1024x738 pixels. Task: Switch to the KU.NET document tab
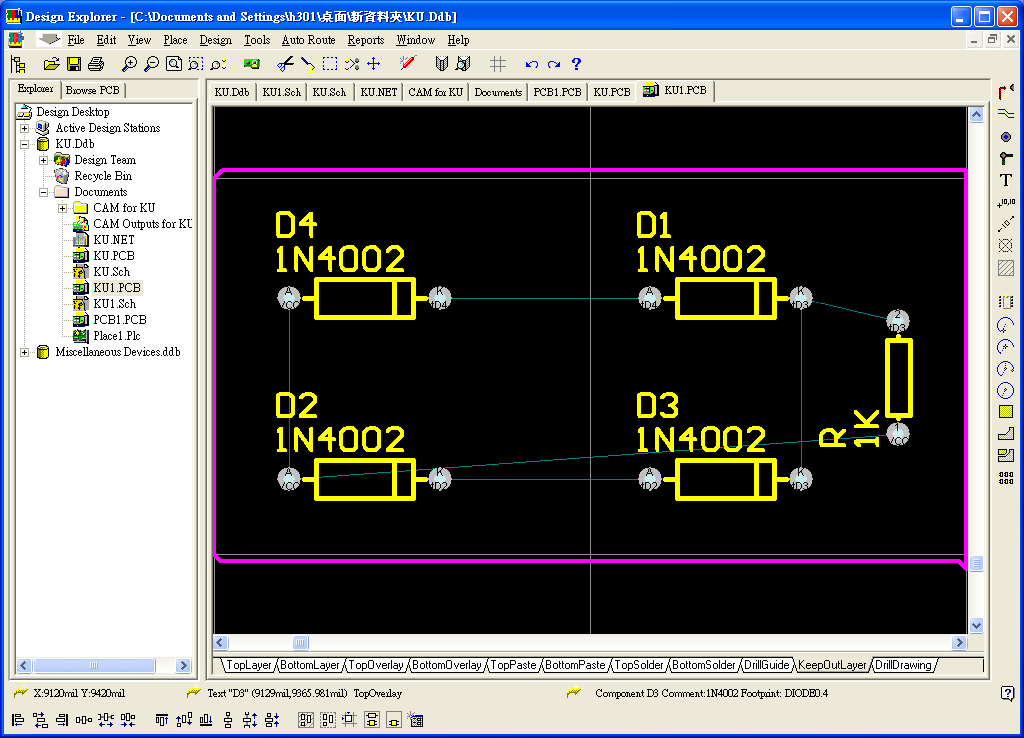coord(379,92)
